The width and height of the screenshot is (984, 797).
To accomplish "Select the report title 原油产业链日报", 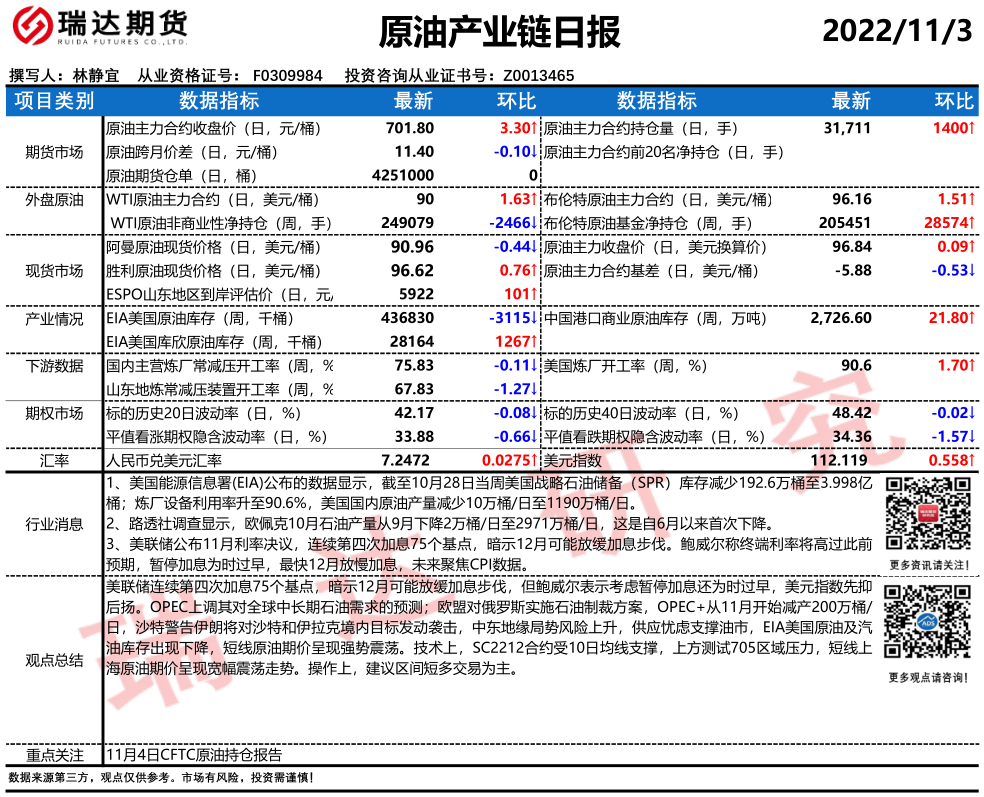I will [x=500, y=32].
